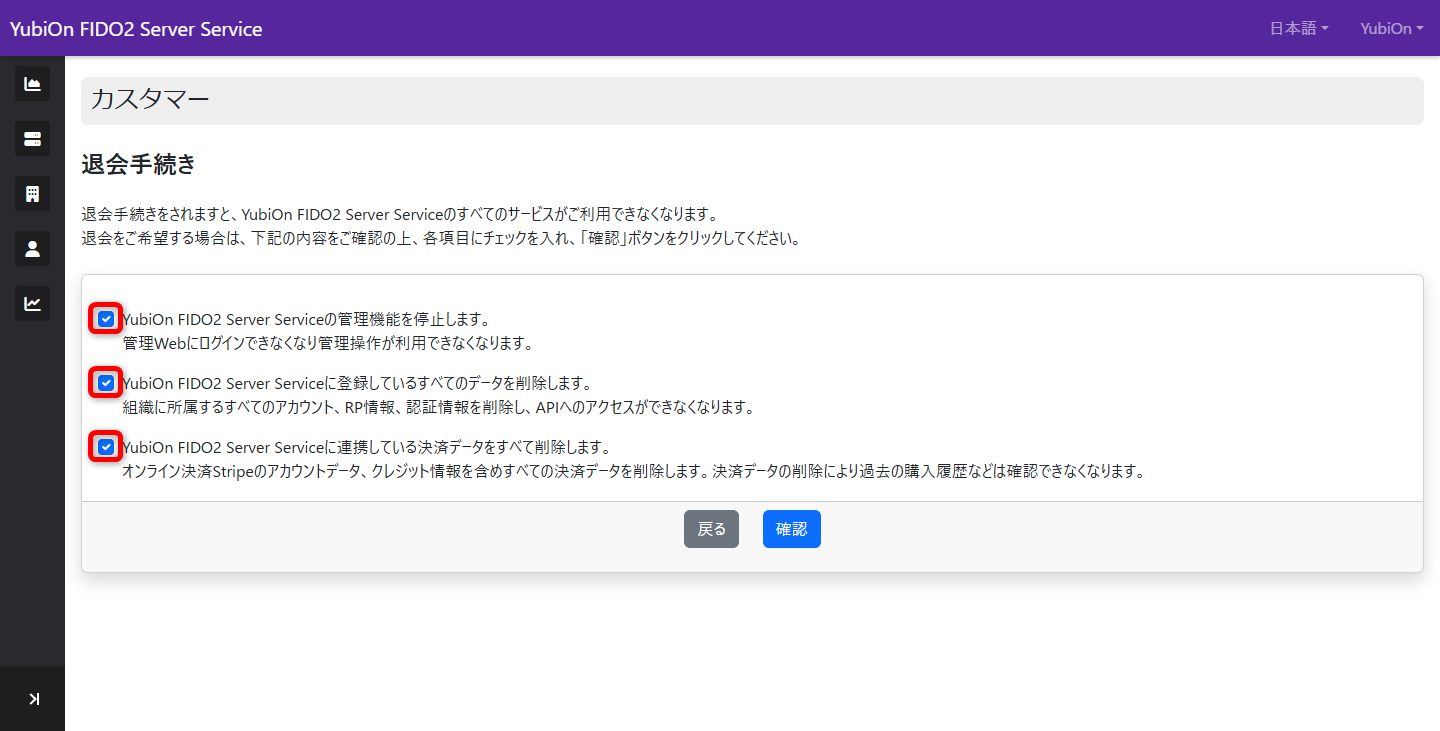Open the dashboard area-chart sidebar icon

point(32,83)
